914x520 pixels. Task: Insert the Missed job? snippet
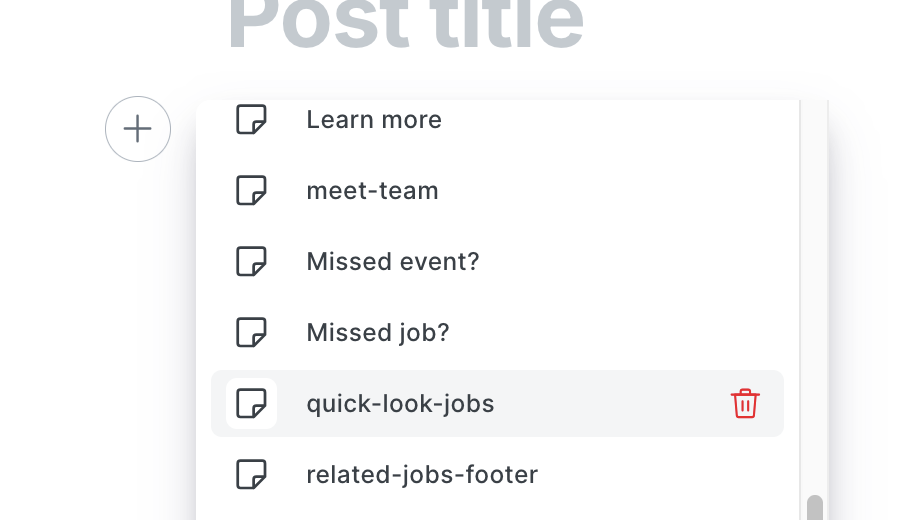click(378, 332)
